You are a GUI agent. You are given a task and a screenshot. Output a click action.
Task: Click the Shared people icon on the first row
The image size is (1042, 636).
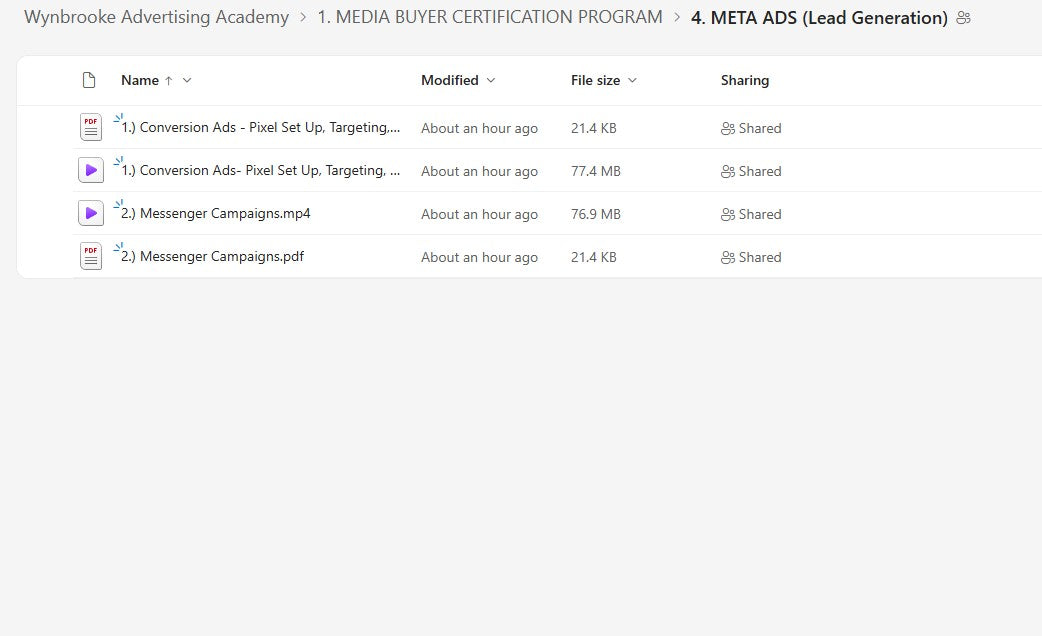[x=727, y=128]
